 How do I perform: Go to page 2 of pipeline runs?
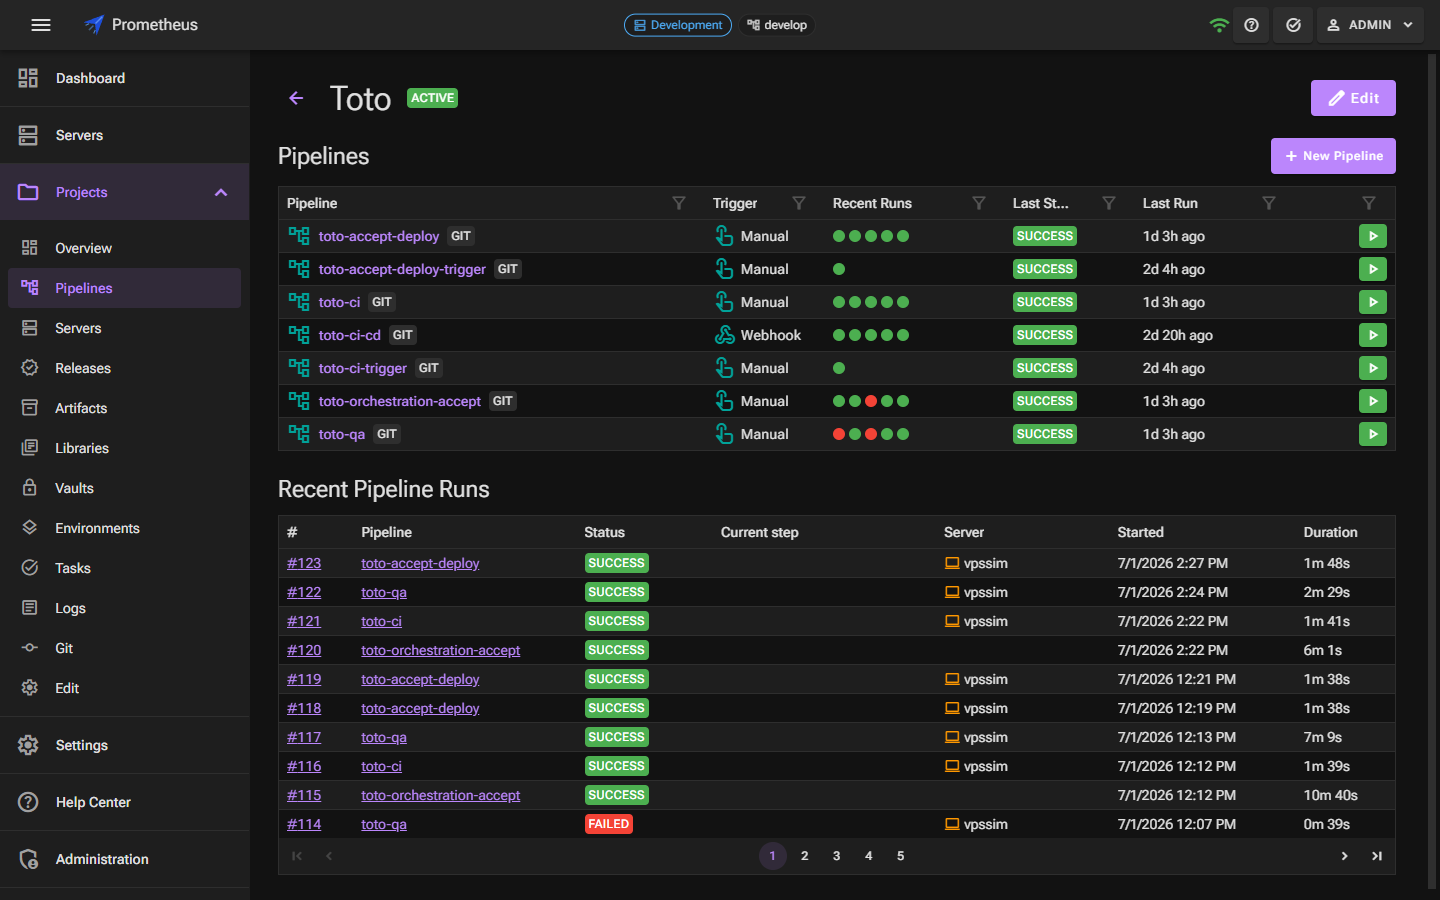click(x=804, y=856)
